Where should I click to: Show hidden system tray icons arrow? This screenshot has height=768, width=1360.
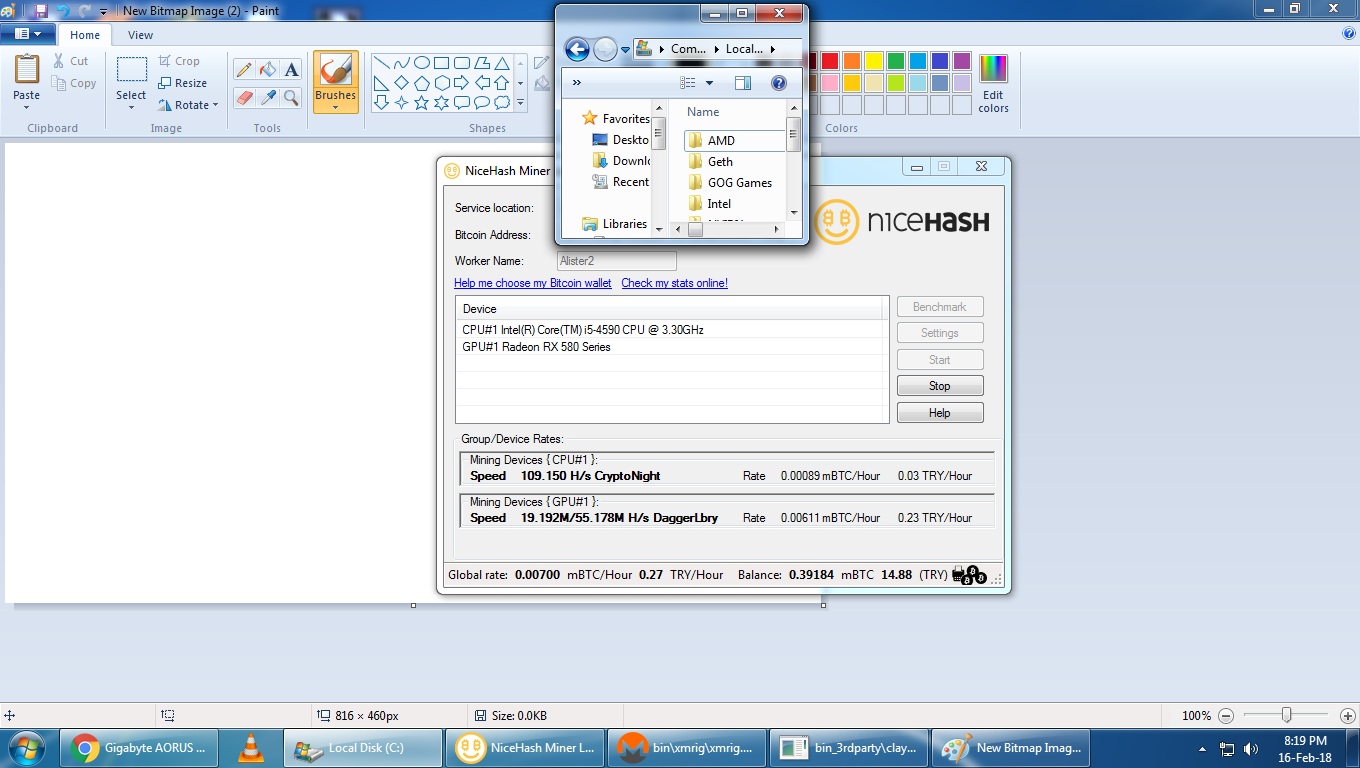[1203, 748]
